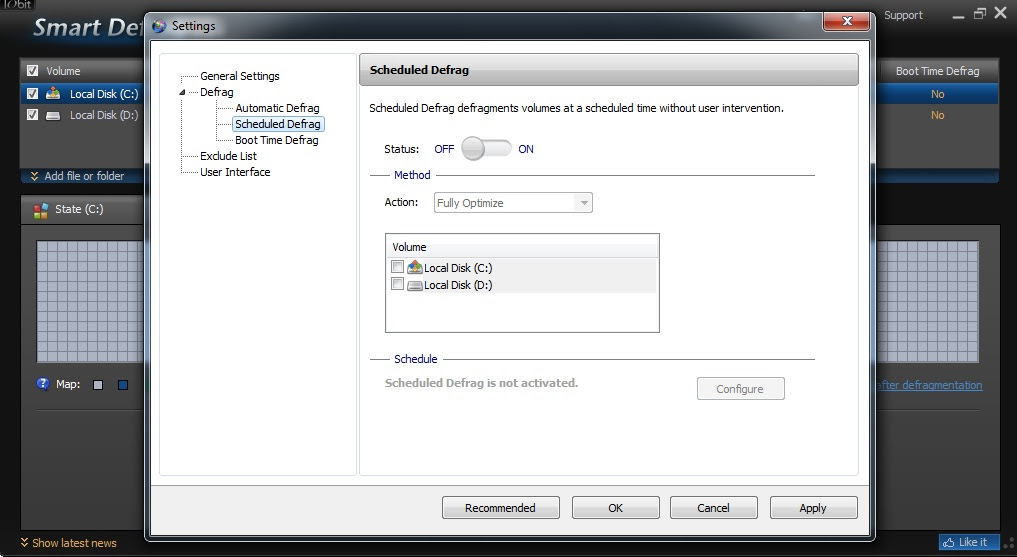Minimize the Smart Defrag main window
The width and height of the screenshot is (1017, 557).
(958, 16)
